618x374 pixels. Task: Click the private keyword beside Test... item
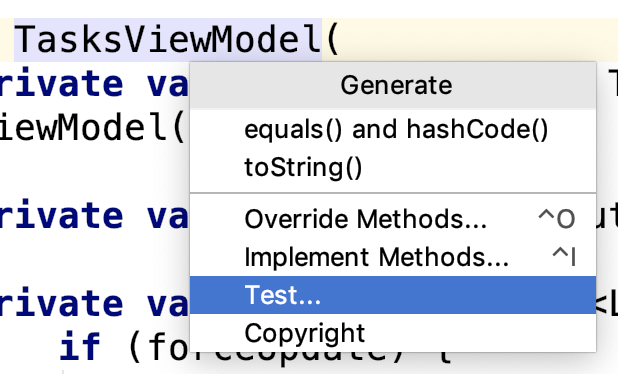tap(61, 303)
